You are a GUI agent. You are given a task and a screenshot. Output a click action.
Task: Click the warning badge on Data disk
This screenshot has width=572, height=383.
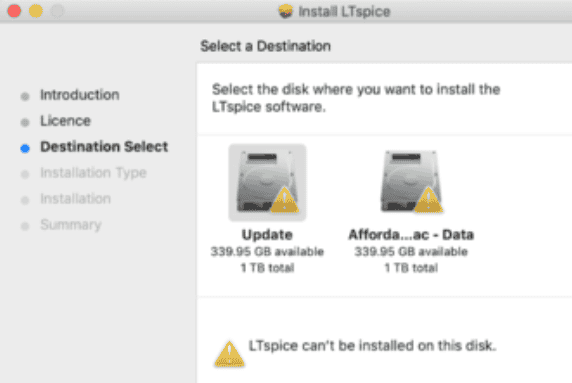pyautogui.click(x=428, y=200)
